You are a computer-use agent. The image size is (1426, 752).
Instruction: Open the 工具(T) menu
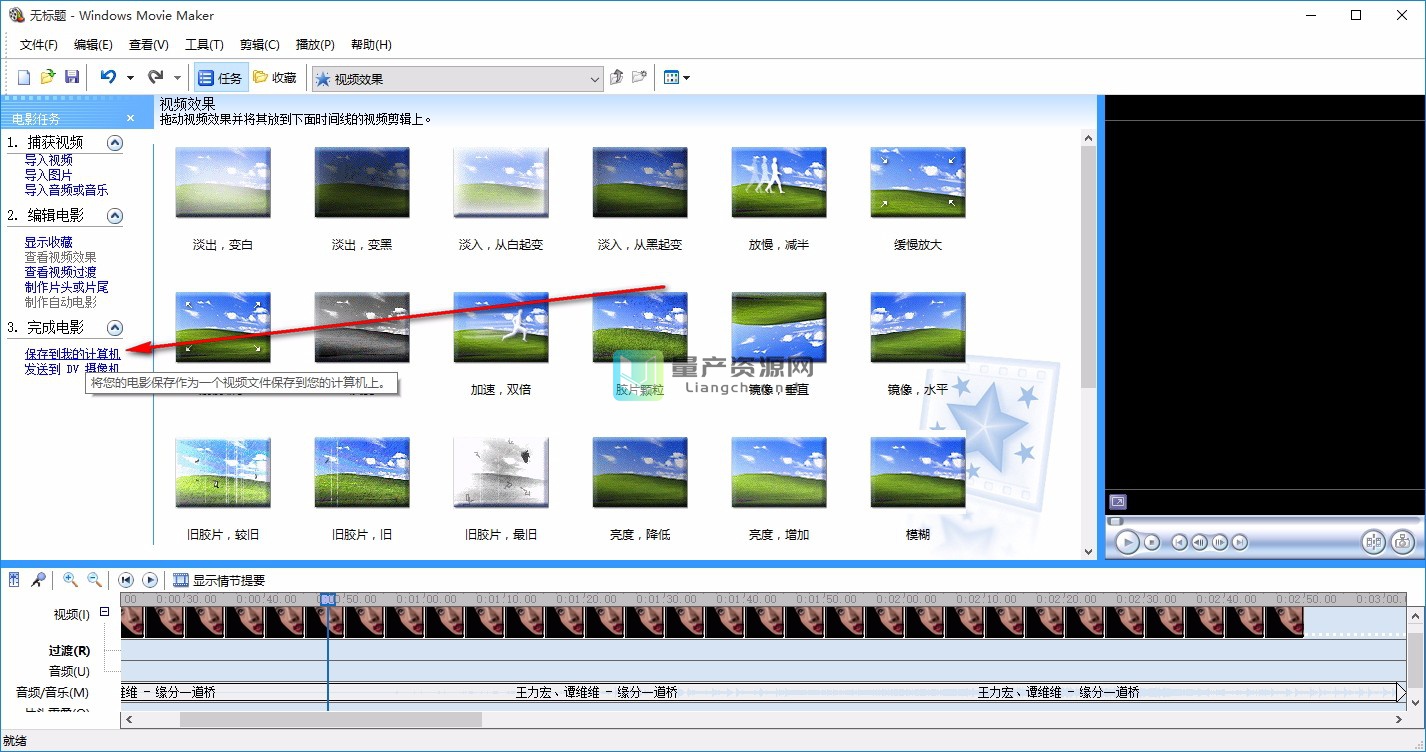(x=204, y=45)
